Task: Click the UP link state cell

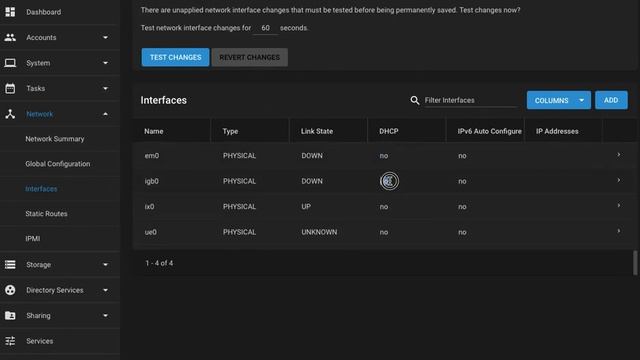Action: pos(306,207)
